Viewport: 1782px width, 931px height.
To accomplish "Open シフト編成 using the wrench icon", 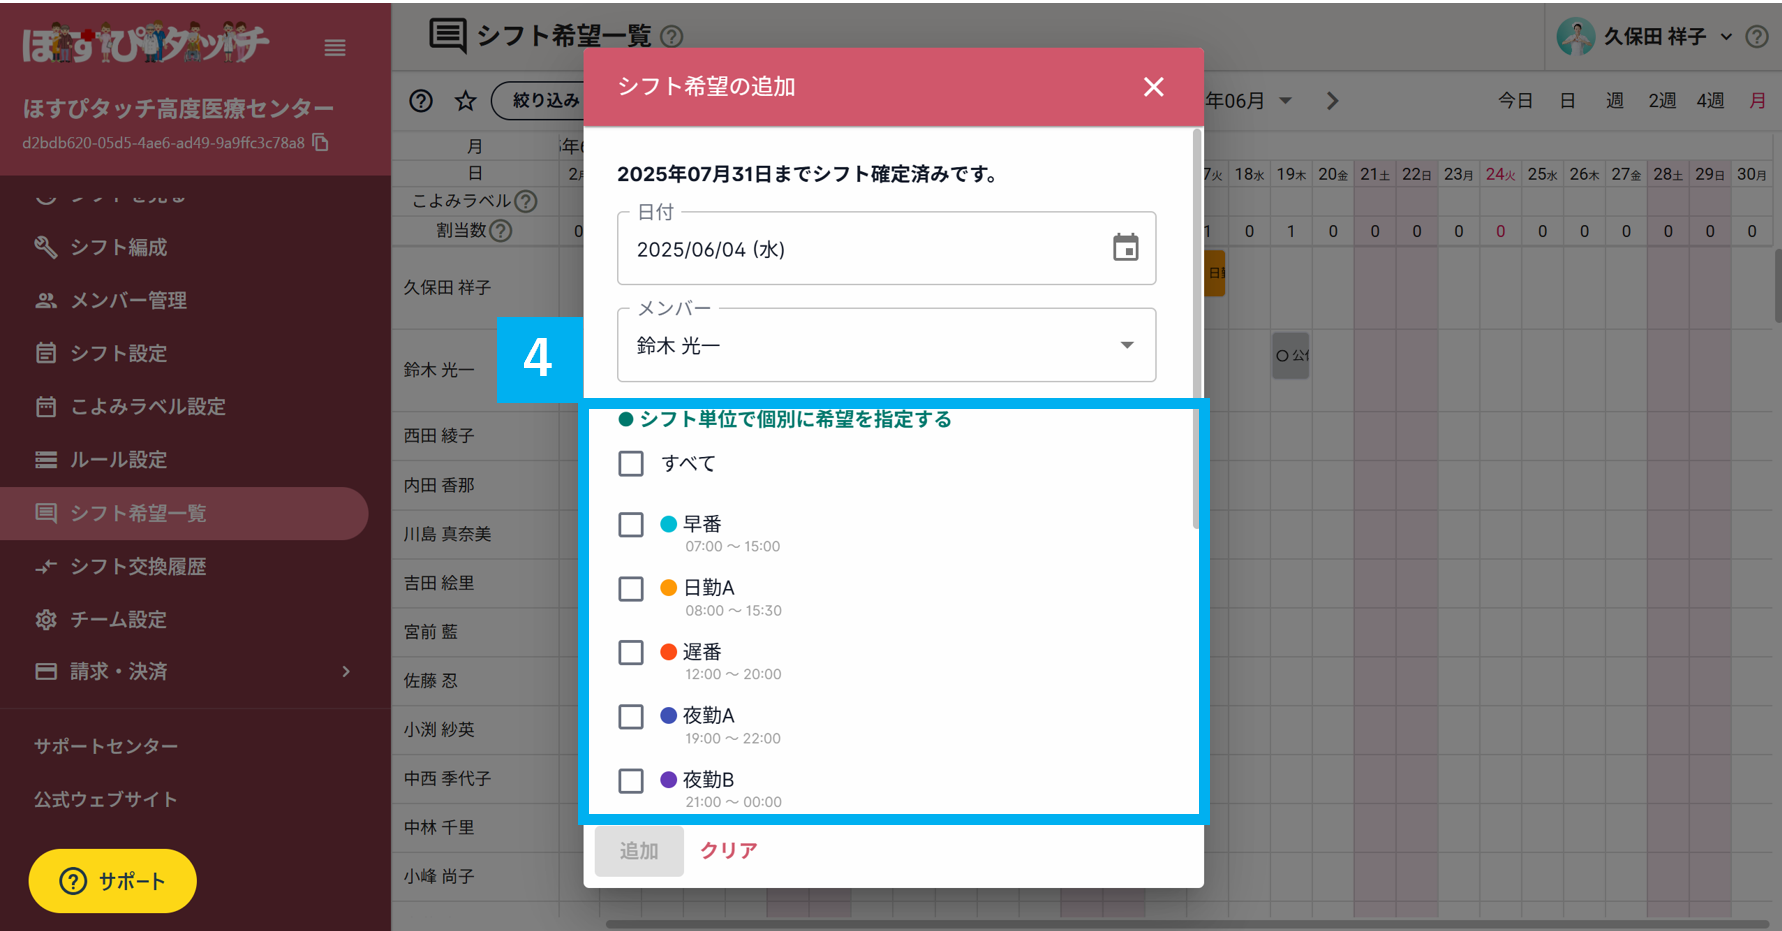I will click(x=46, y=247).
